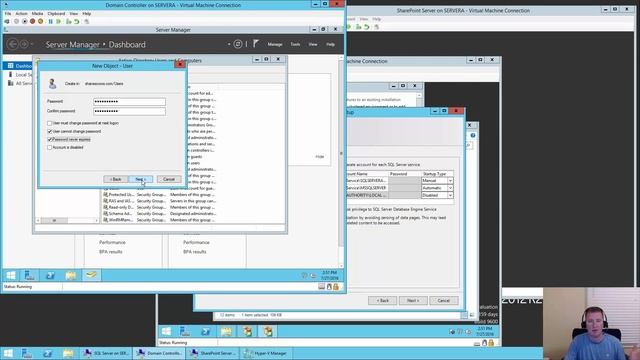Image resolution: width=640 pixels, height=360 pixels.
Task: Cancel the New Object - User dialog
Action: coord(169,179)
